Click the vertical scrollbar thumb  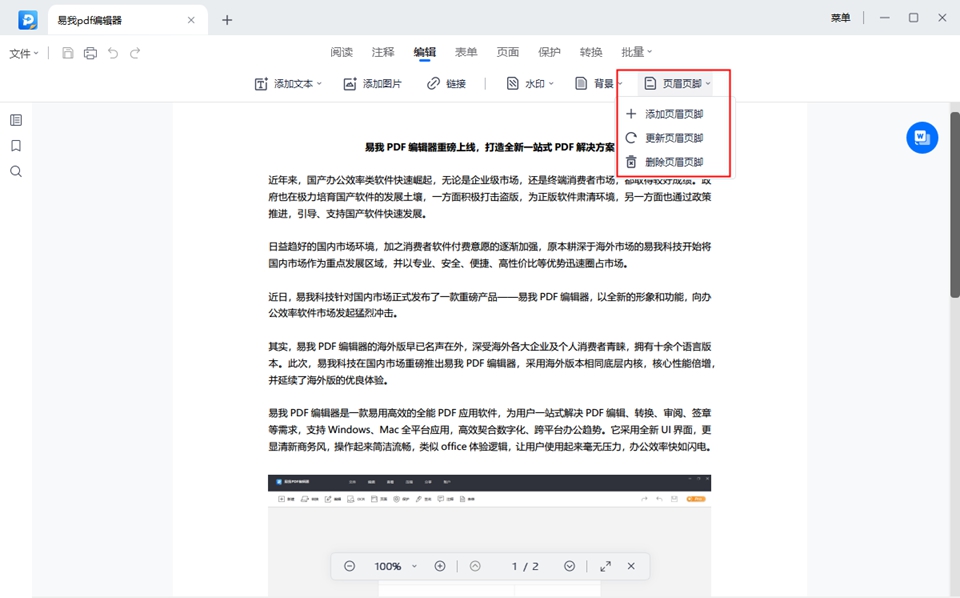(x=954, y=205)
